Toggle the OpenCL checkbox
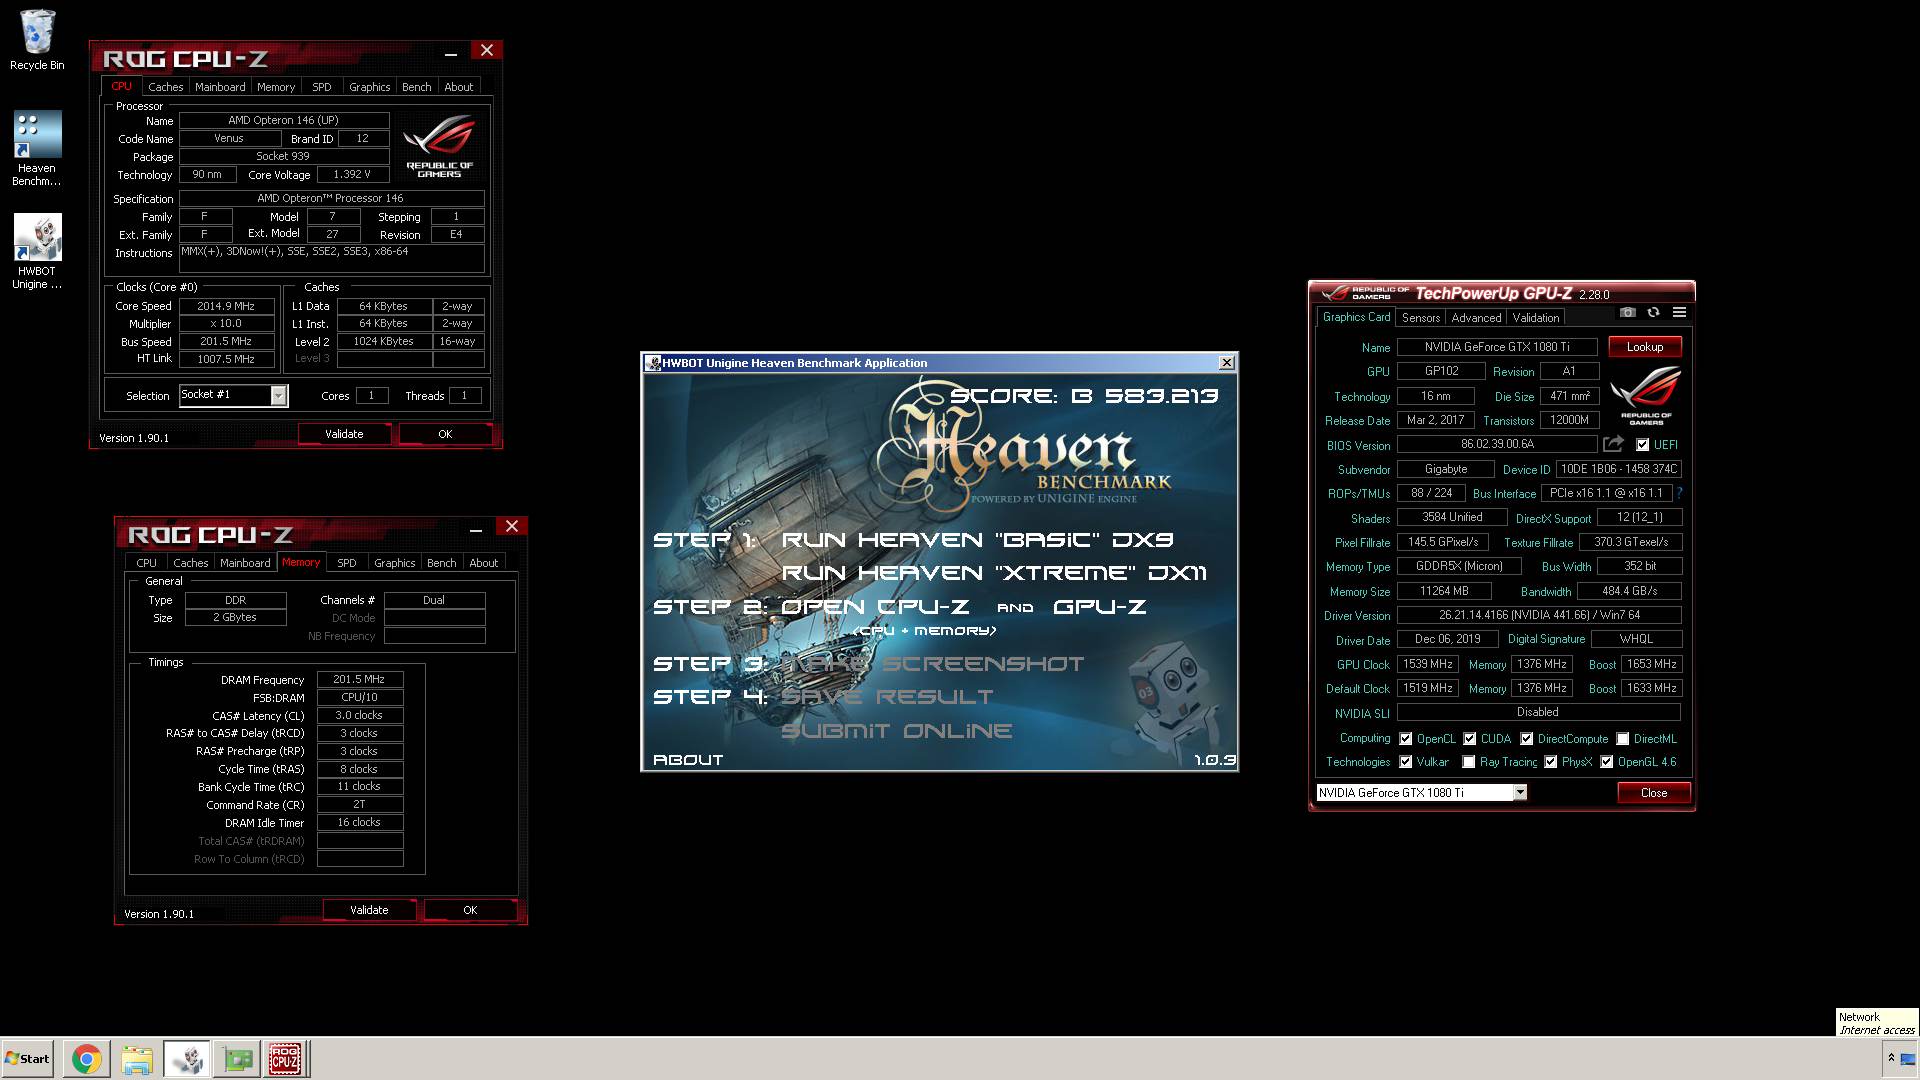The image size is (1920, 1080). click(1406, 739)
